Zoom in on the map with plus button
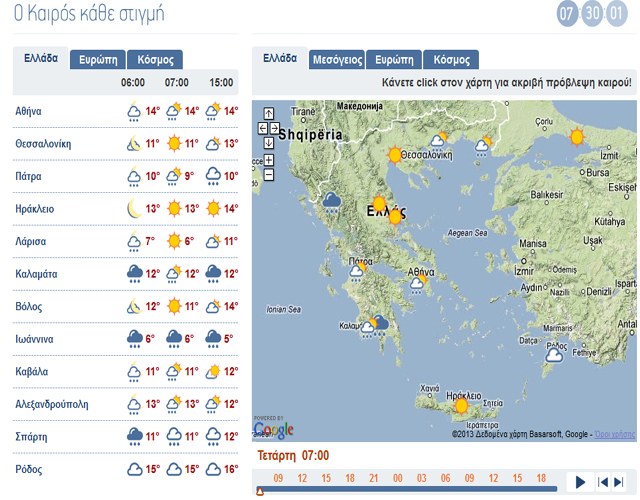The width and height of the screenshot is (640, 500). [x=269, y=160]
